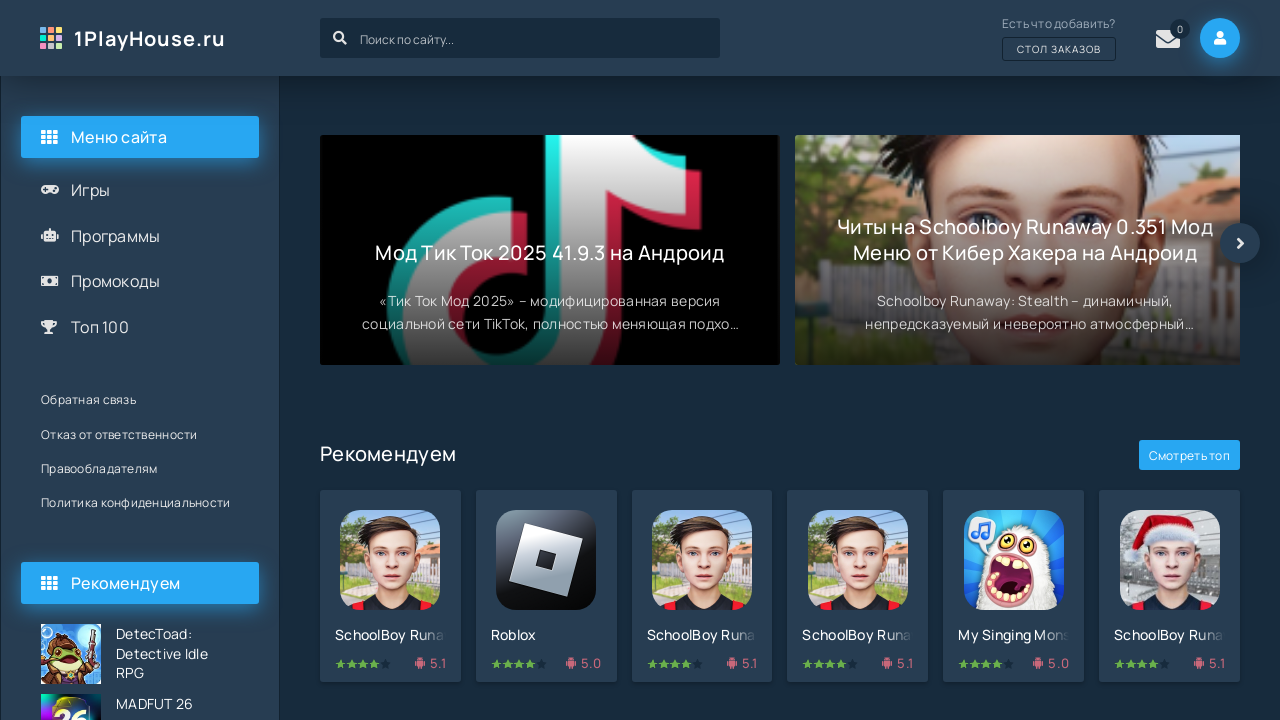Click the Roblox card title
The image size is (1280, 720).
coord(513,635)
